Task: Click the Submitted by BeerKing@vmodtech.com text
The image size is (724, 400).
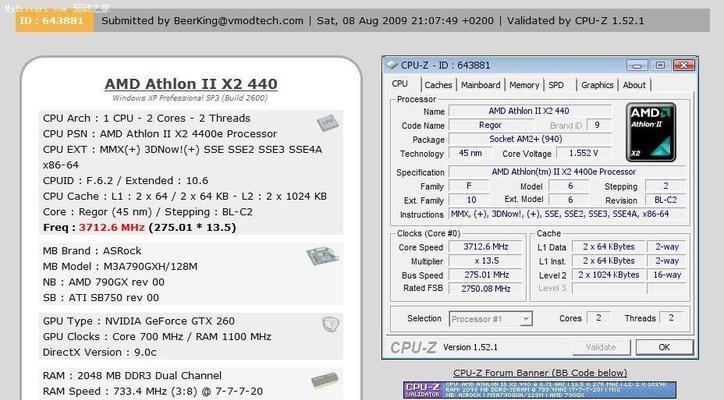Action: pyautogui.click(x=203, y=21)
